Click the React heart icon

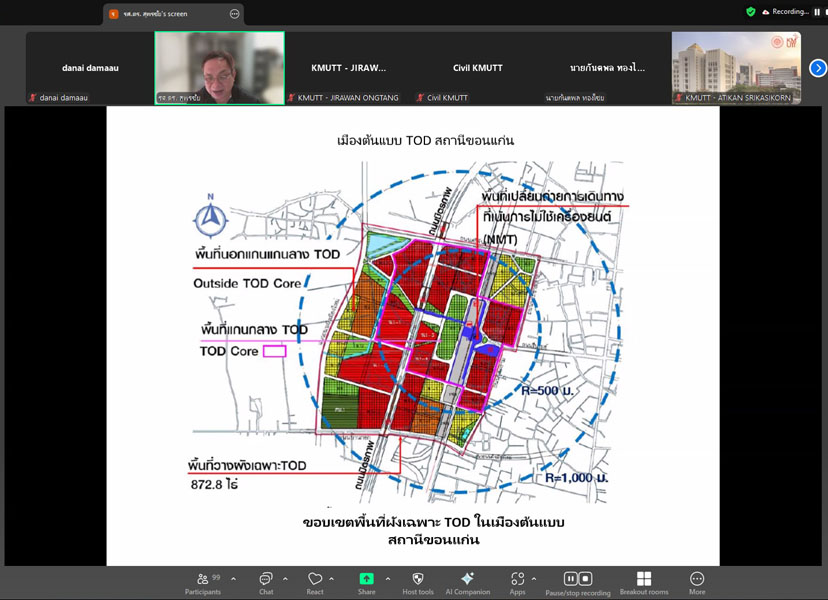tap(315, 579)
